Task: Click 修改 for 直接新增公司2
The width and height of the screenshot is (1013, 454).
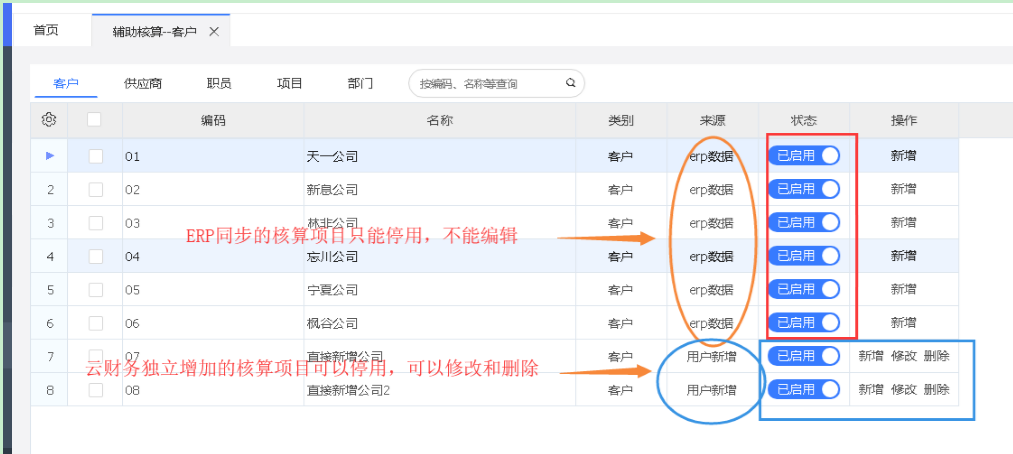Action: (x=904, y=389)
